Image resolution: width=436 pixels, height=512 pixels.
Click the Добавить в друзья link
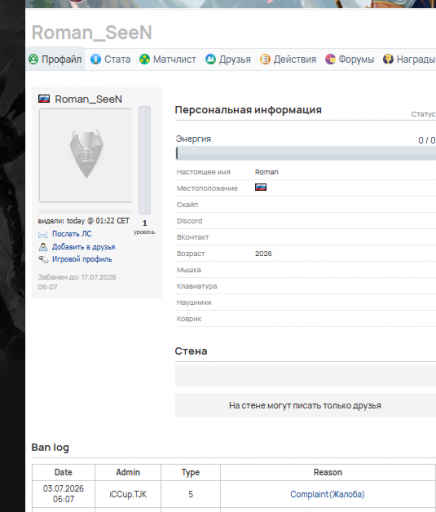[x=83, y=247]
